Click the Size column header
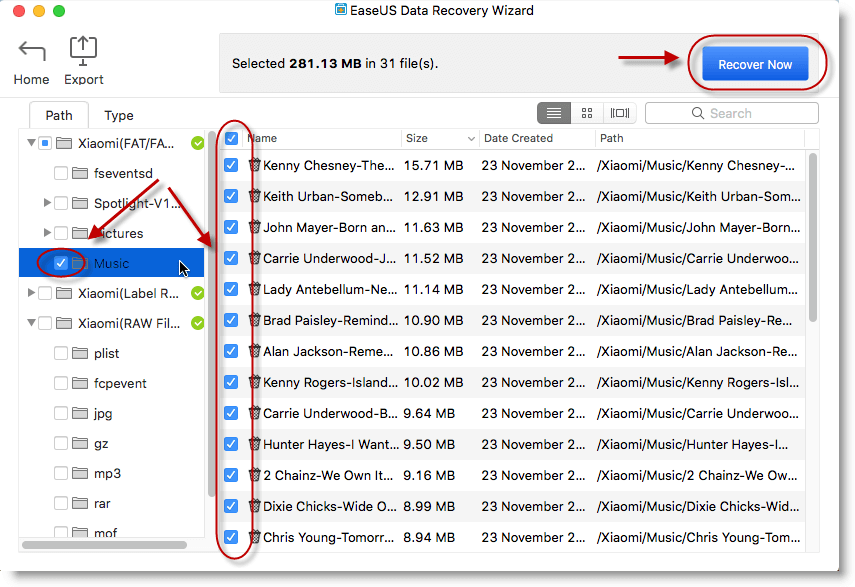 439,138
